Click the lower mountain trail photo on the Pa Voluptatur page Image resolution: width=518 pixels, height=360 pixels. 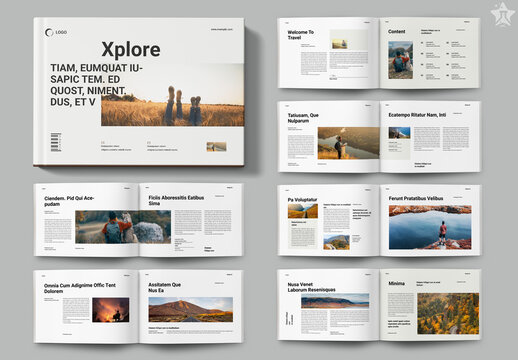[336, 242]
